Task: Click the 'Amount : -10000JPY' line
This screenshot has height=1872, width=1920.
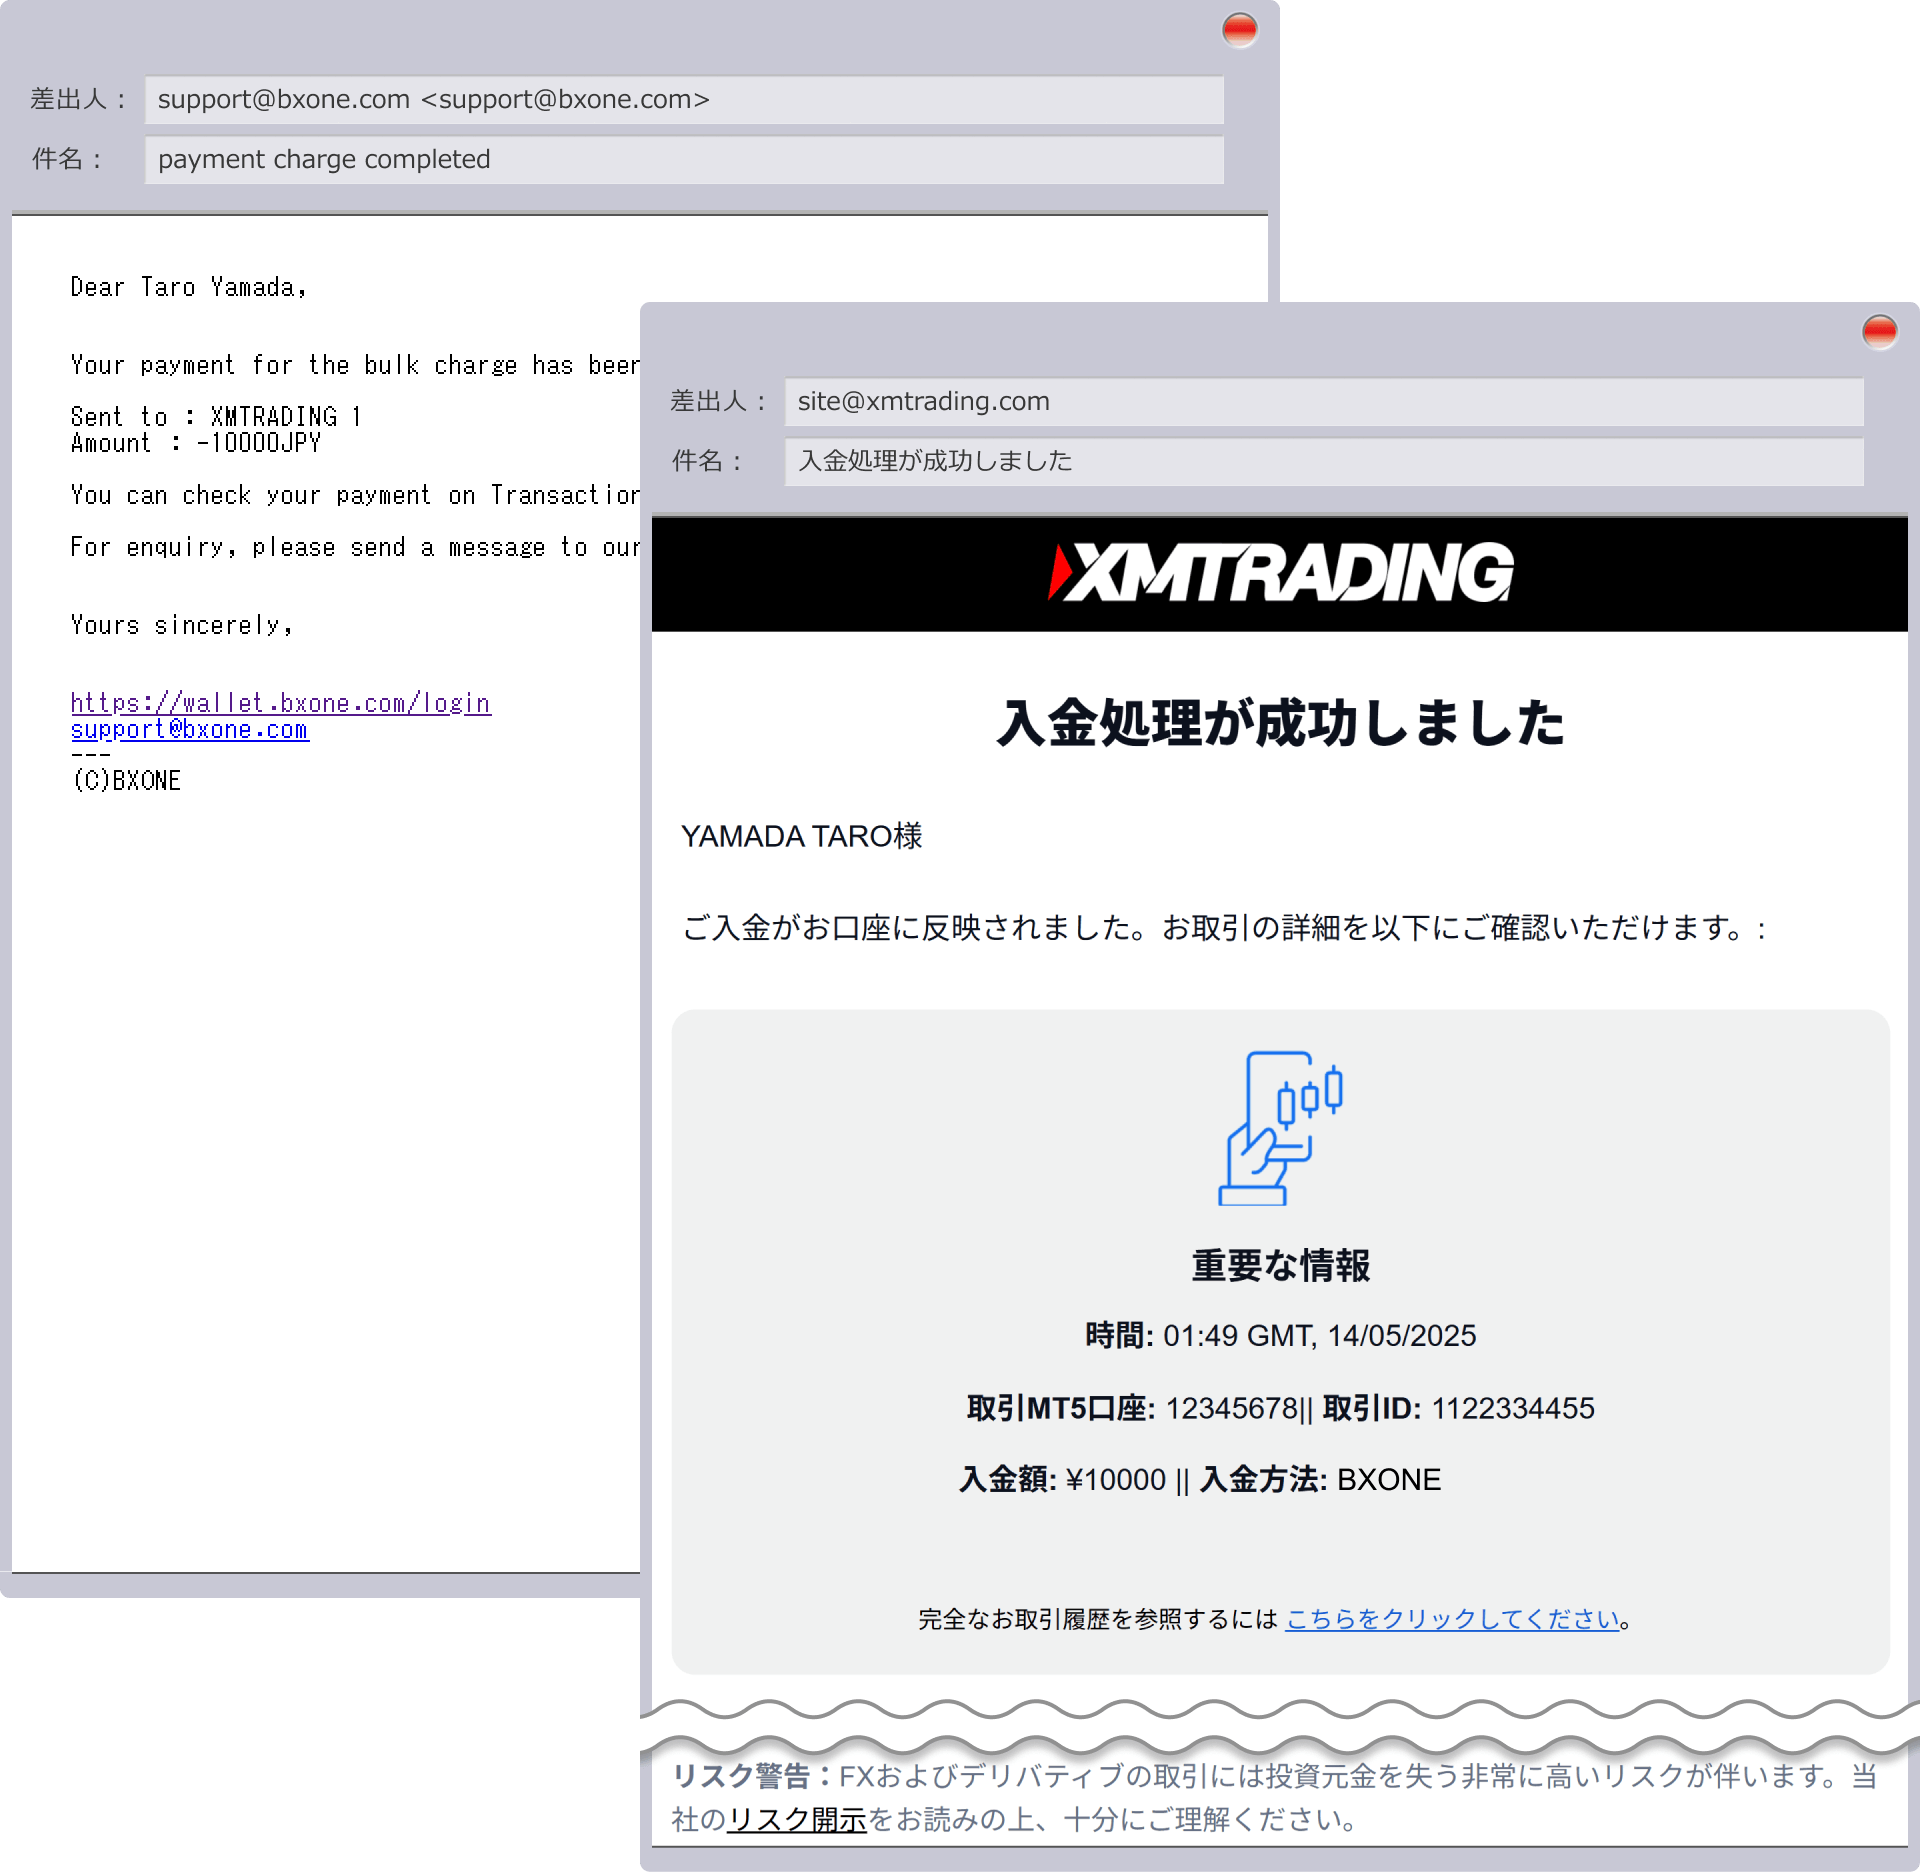Action: 196,443
